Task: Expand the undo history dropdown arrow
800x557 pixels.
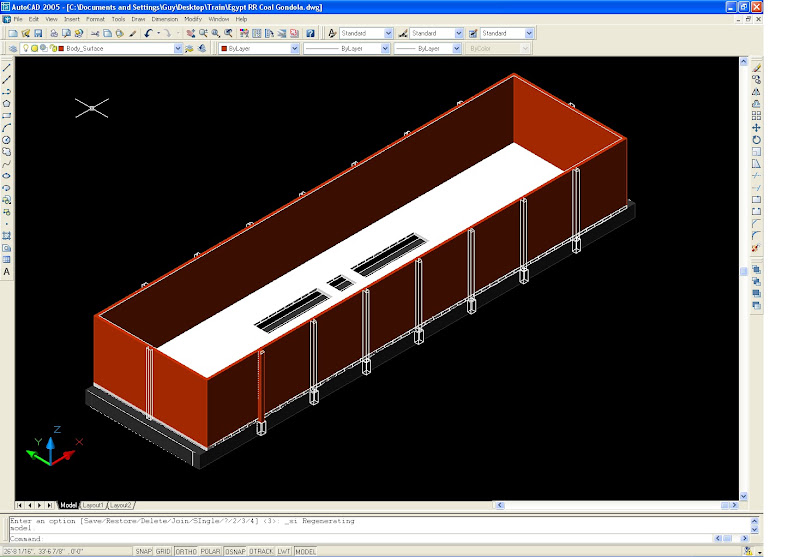Action: coord(158,33)
